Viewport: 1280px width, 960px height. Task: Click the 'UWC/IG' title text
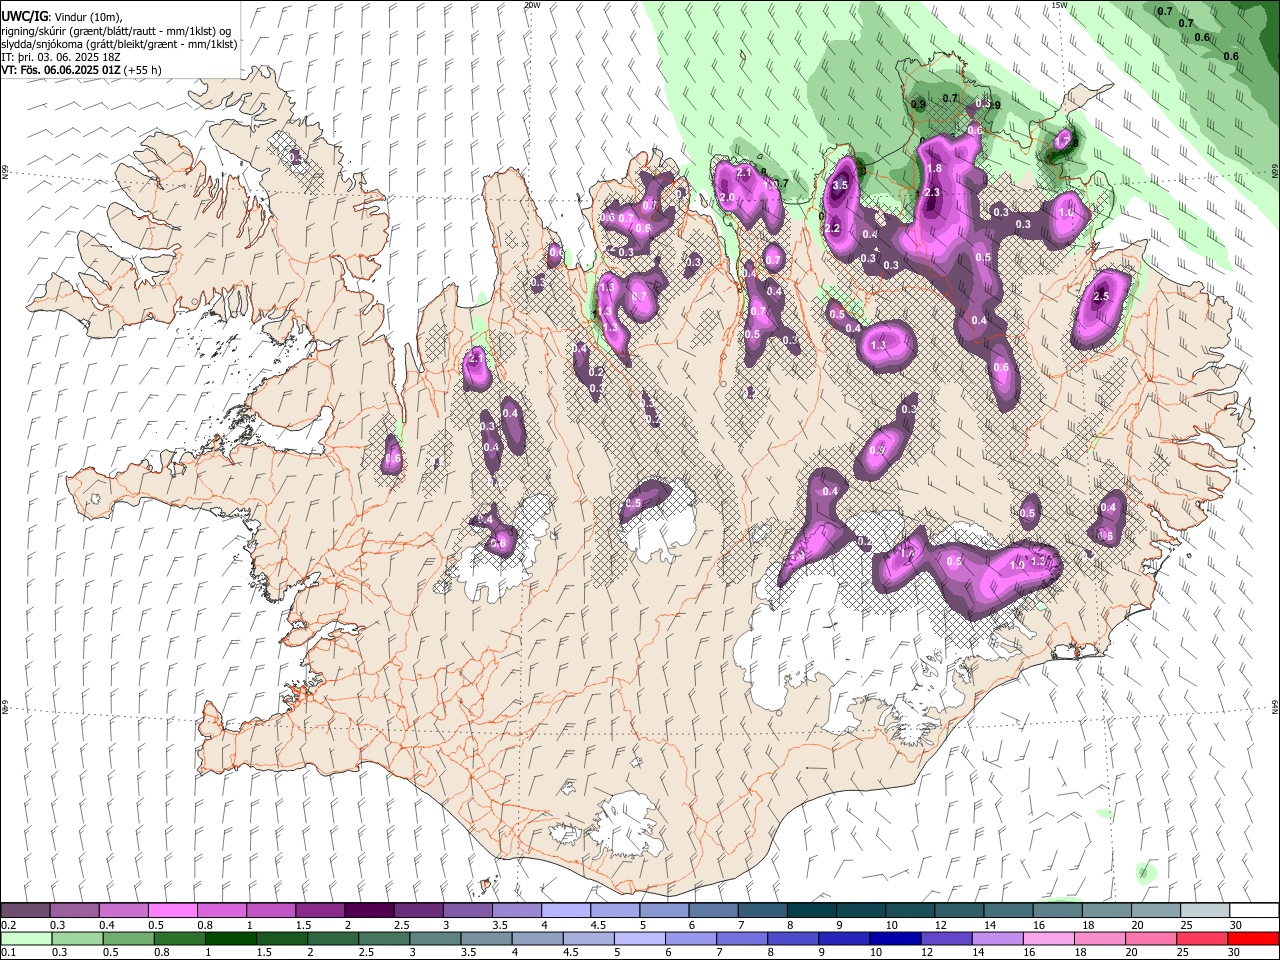tap(24, 17)
